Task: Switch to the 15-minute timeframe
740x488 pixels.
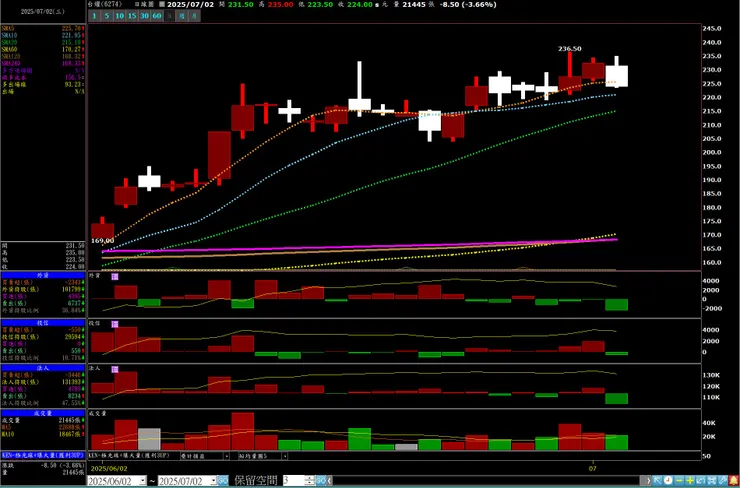Action: (132, 16)
